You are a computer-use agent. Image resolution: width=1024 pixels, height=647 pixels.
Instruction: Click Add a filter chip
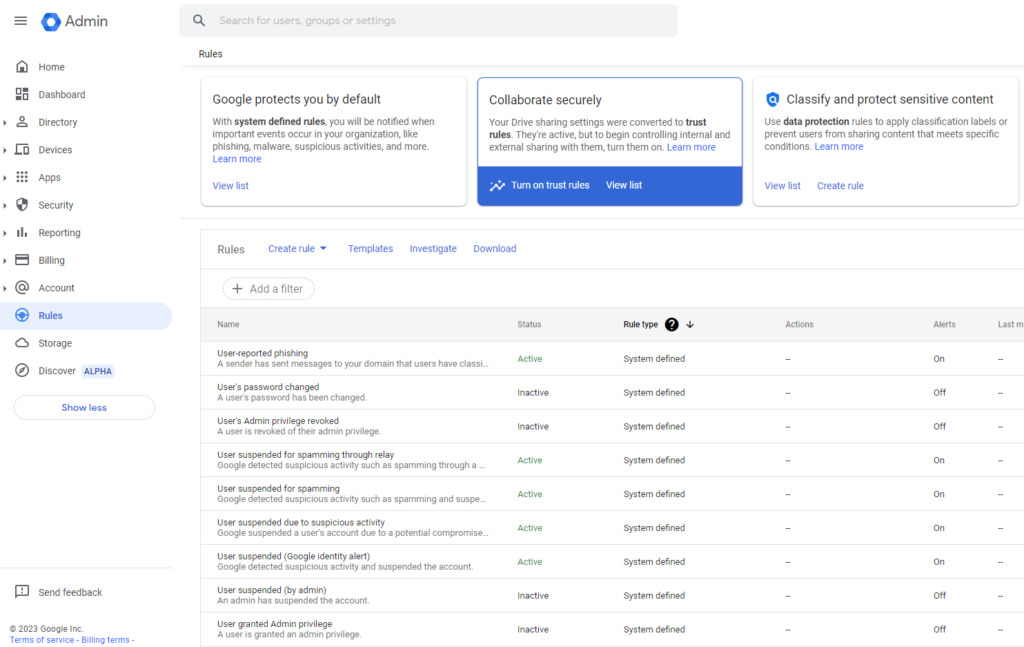click(268, 289)
